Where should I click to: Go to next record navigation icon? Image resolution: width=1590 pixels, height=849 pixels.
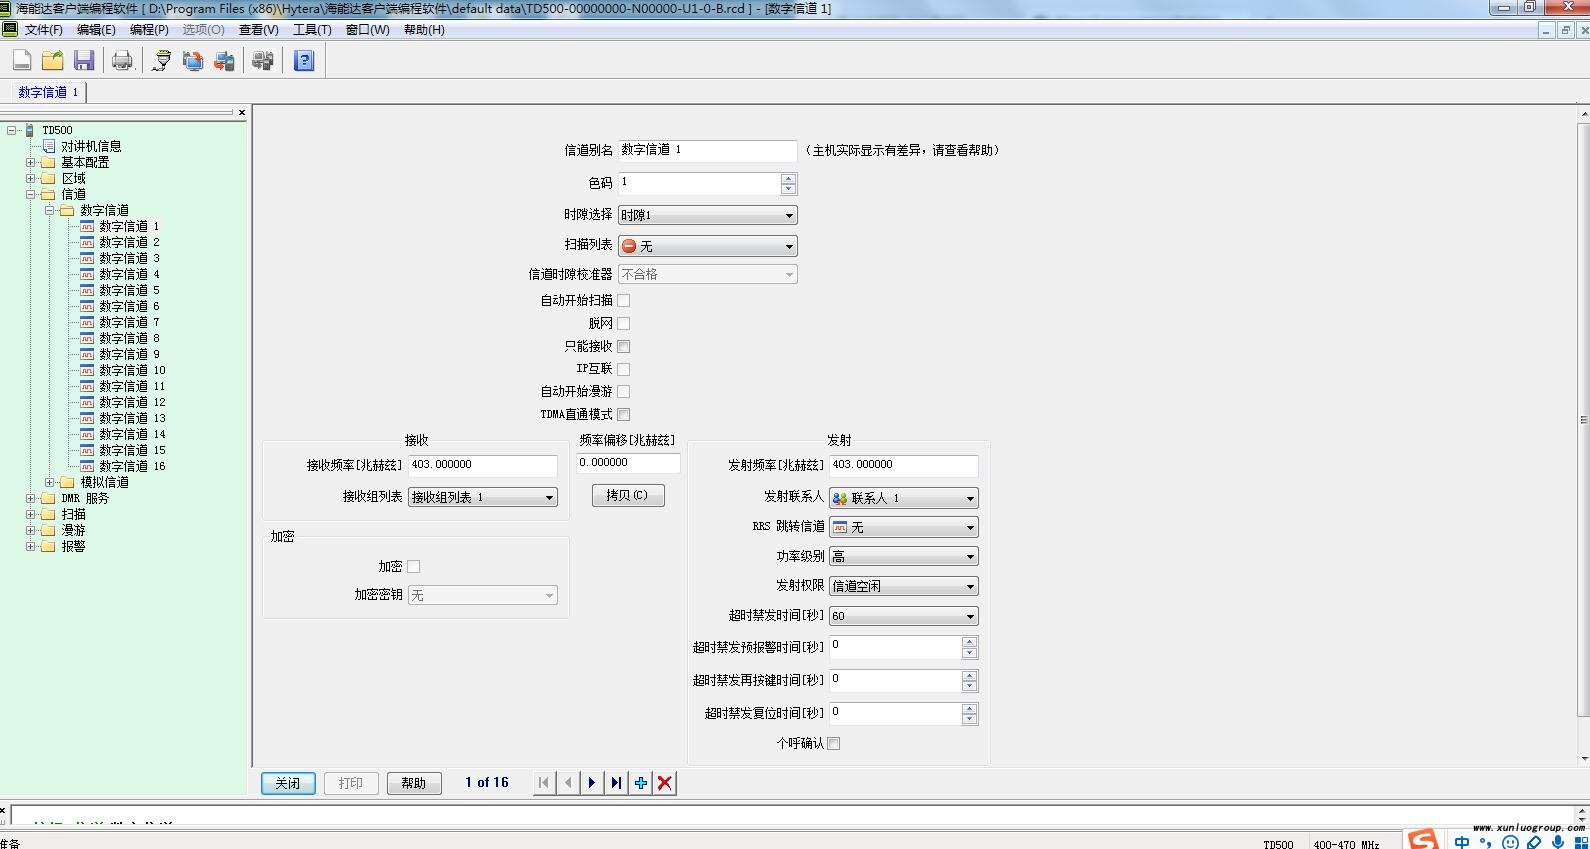pos(592,783)
